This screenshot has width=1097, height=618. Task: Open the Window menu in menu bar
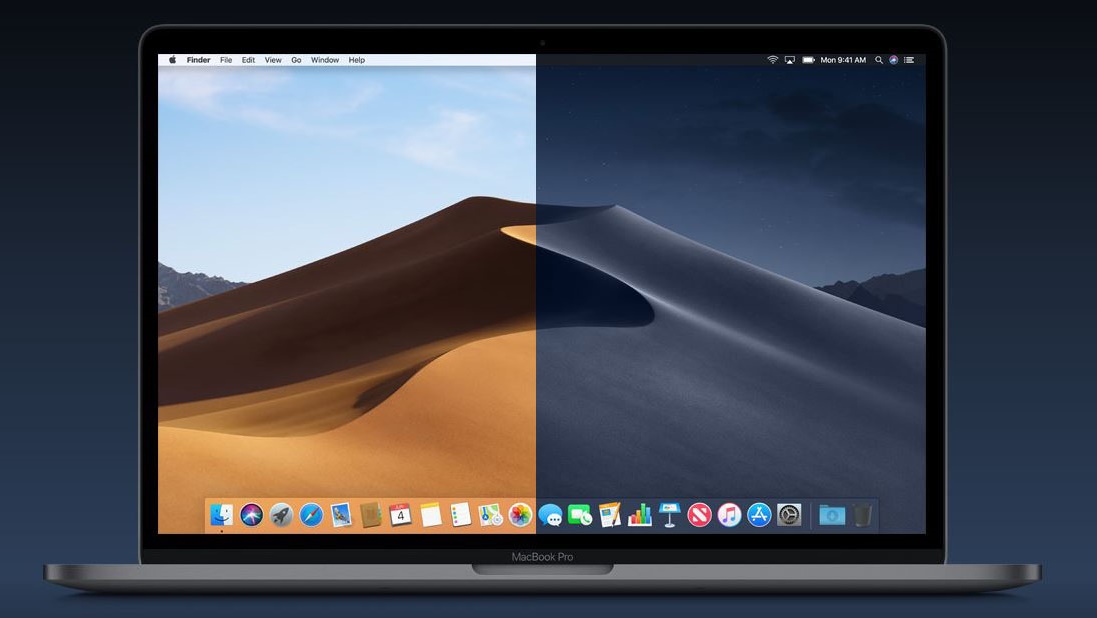point(325,60)
